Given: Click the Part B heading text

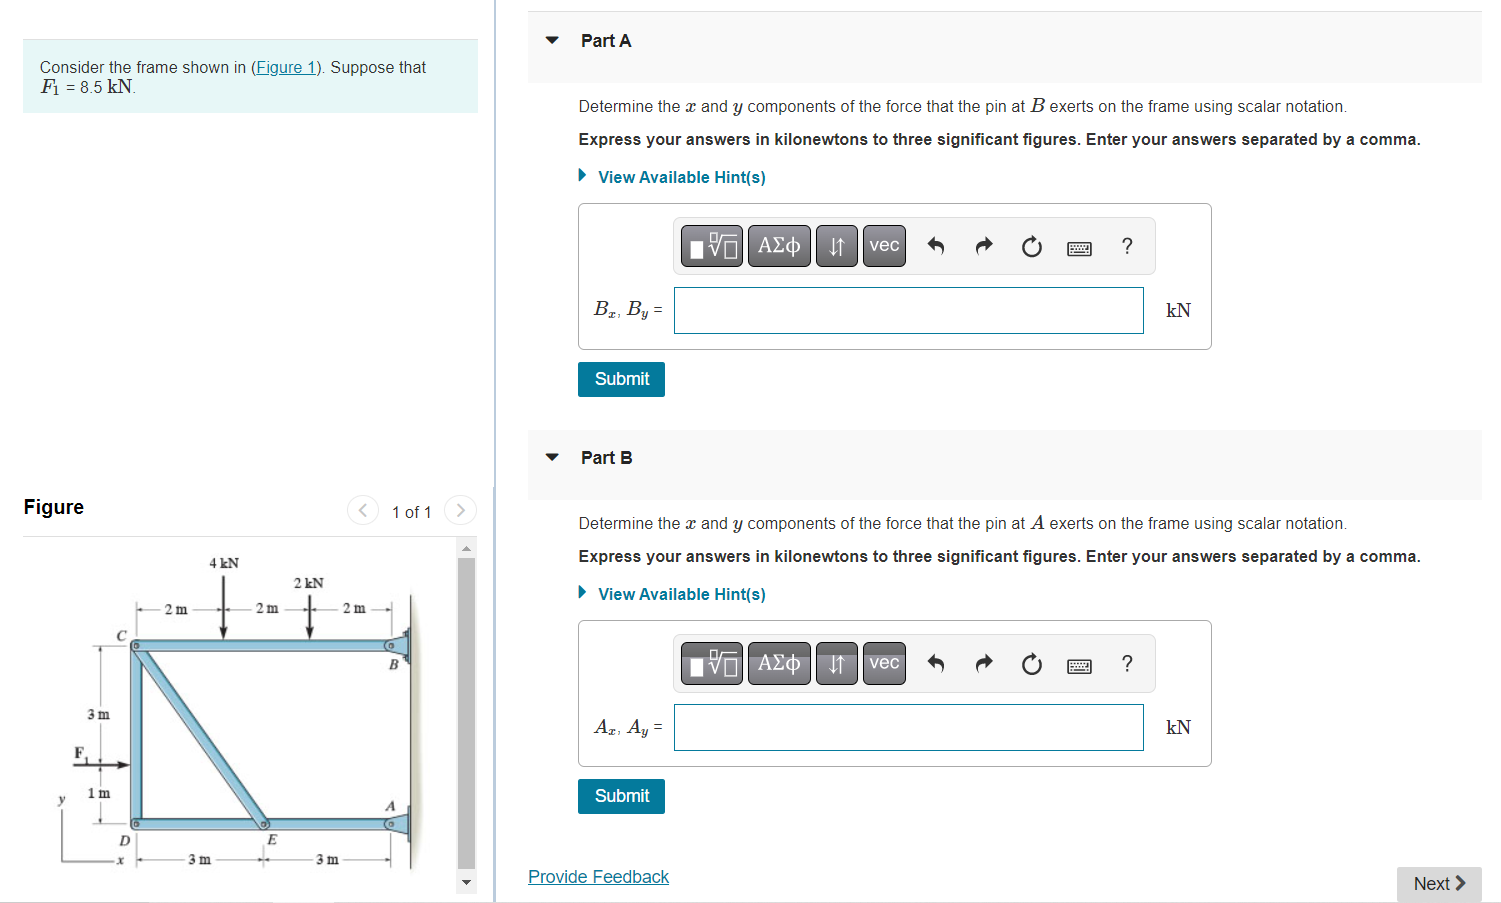Looking at the screenshot, I should click(x=606, y=458).
